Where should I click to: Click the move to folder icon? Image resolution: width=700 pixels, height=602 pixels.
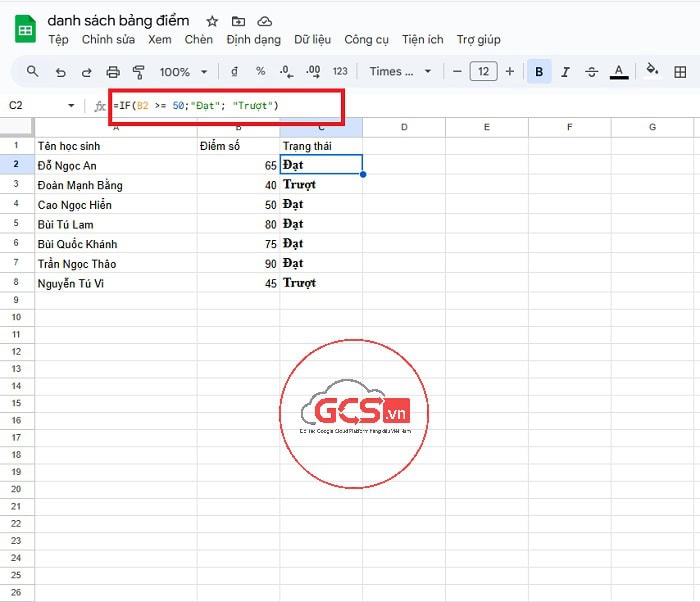point(238,21)
